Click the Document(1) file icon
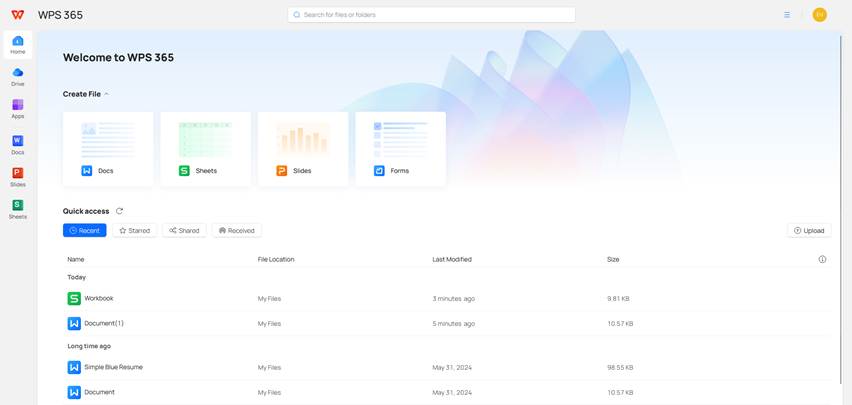The height and width of the screenshot is (405, 852). [74, 323]
